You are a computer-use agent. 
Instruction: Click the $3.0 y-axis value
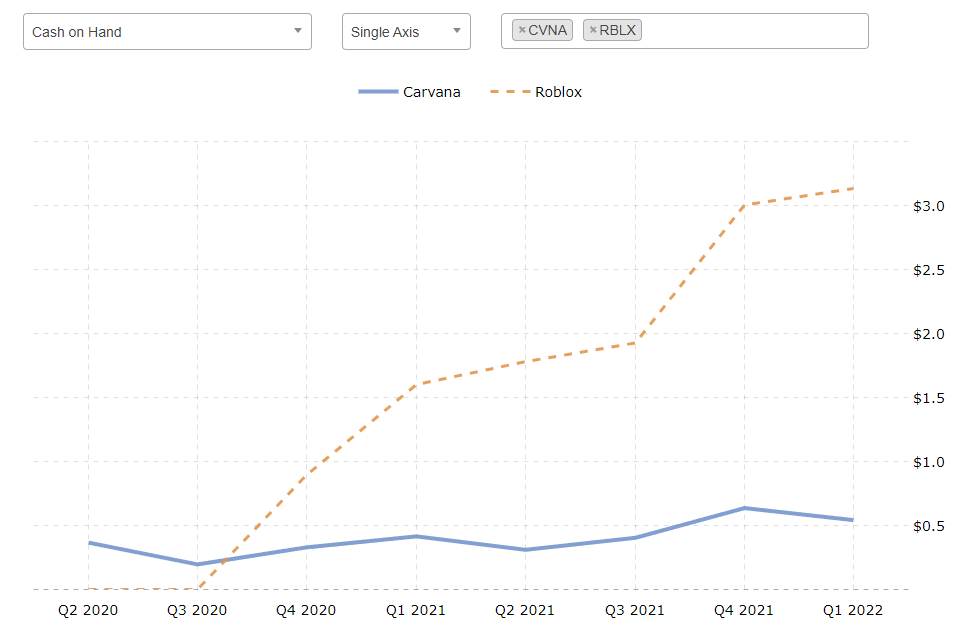pos(929,206)
